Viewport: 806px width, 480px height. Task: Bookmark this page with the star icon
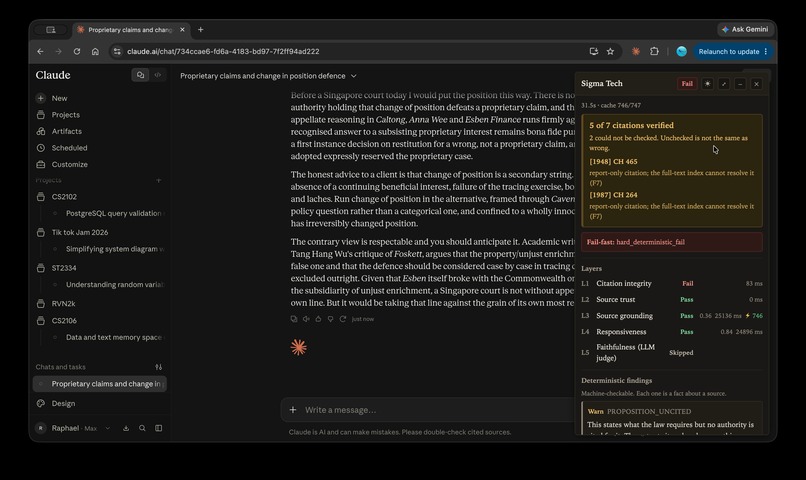point(610,51)
